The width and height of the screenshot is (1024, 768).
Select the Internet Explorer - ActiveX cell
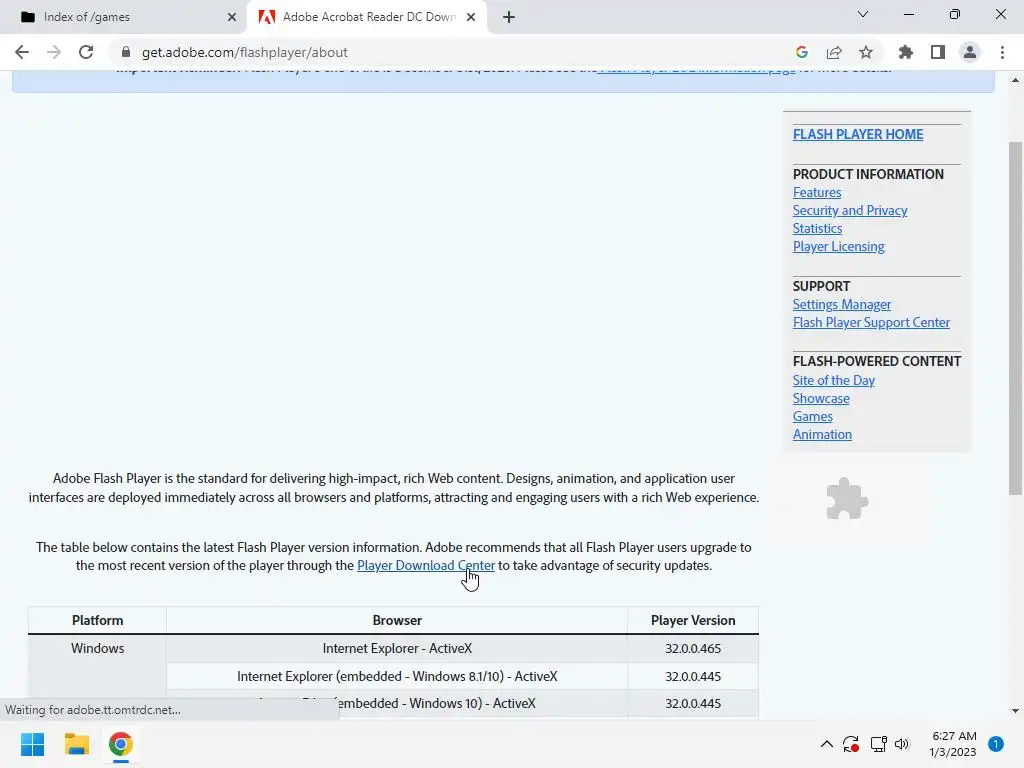[397, 648]
